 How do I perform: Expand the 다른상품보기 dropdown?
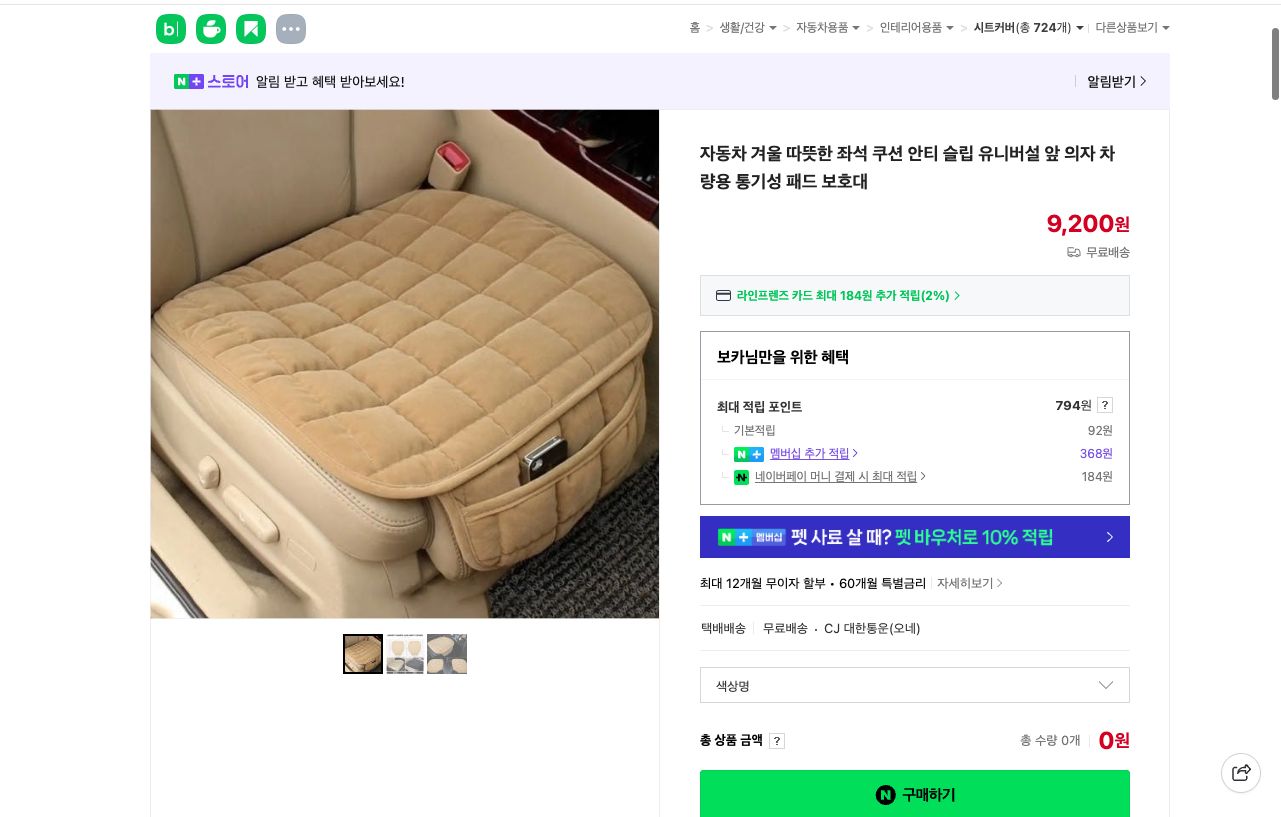click(1130, 28)
